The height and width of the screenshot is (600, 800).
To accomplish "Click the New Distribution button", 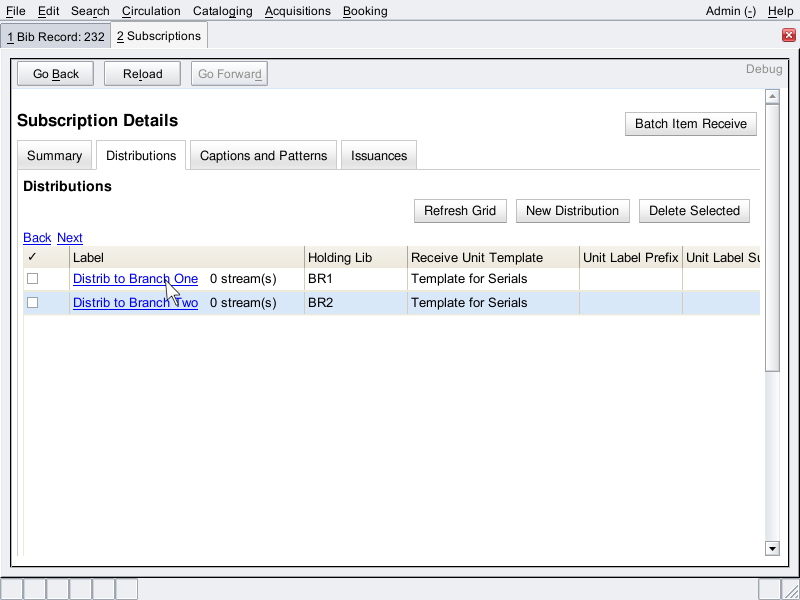I will (x=572, y=211).
